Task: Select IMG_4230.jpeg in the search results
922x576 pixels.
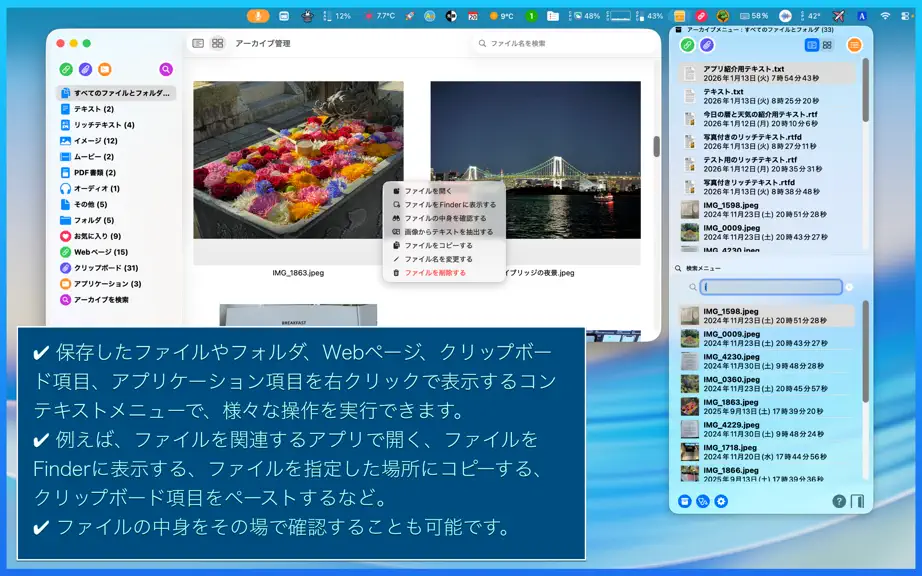Action: coord(767,361)
